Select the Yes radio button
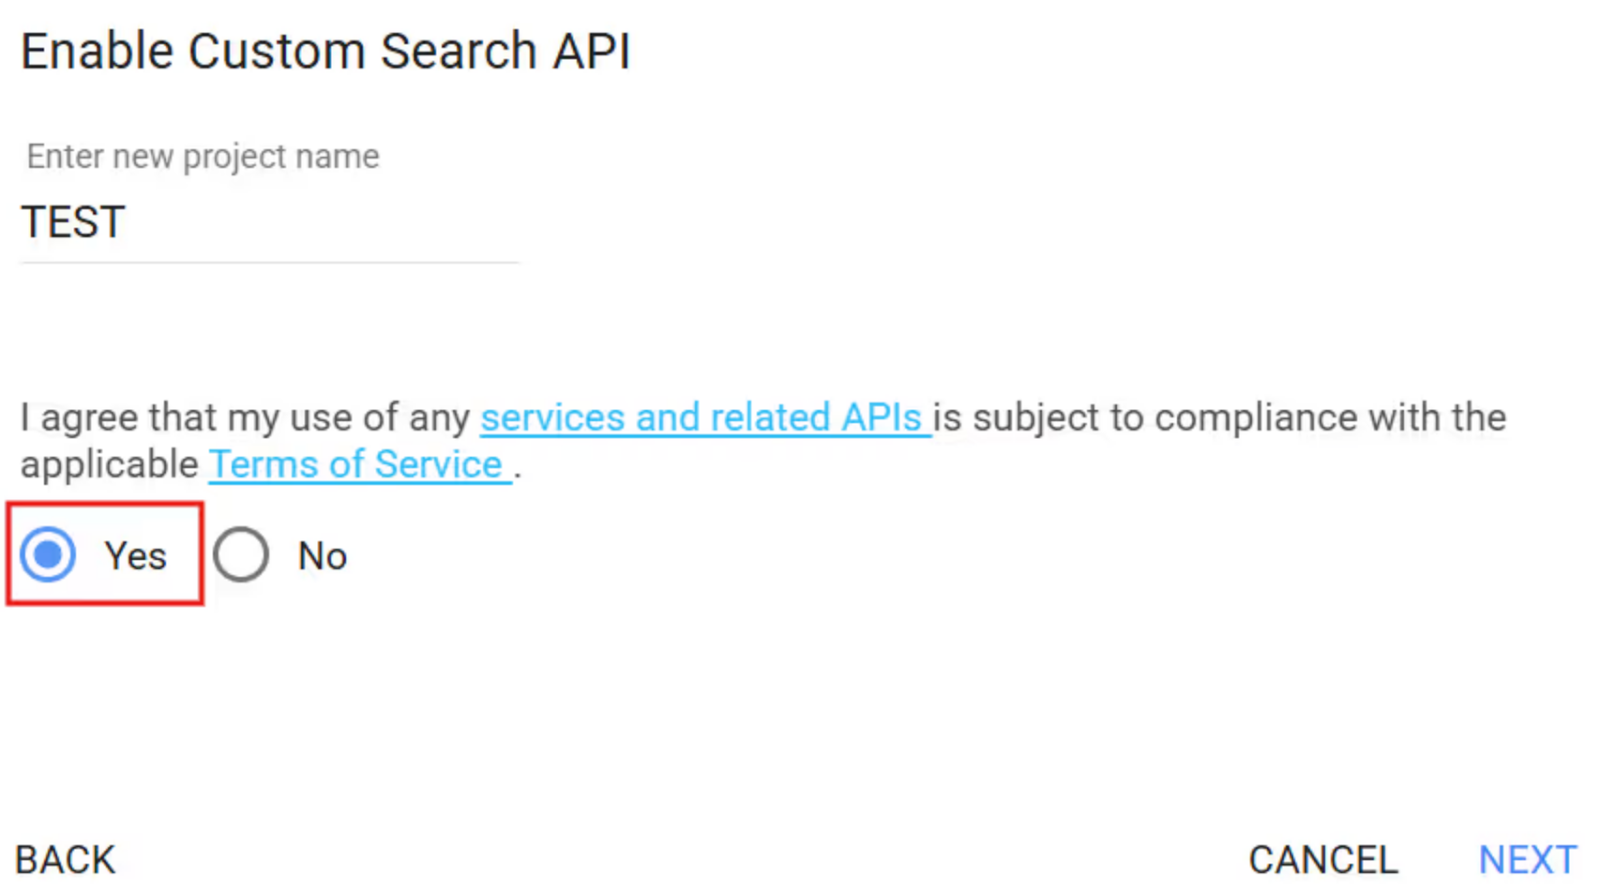The height and width of the screenshot is (893, 1600). (48, 554)
